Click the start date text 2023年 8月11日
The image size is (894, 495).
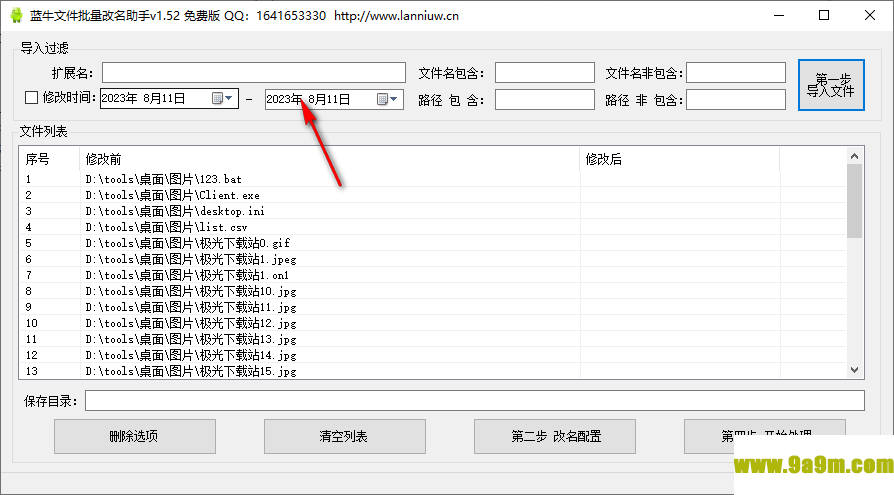point(143,98)
